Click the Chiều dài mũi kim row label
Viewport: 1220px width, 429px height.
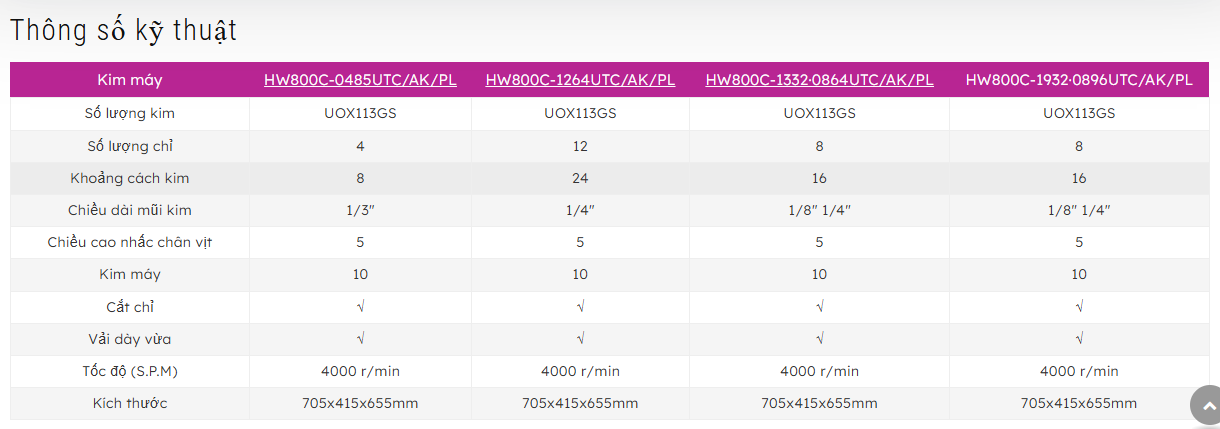coord(130,210)
